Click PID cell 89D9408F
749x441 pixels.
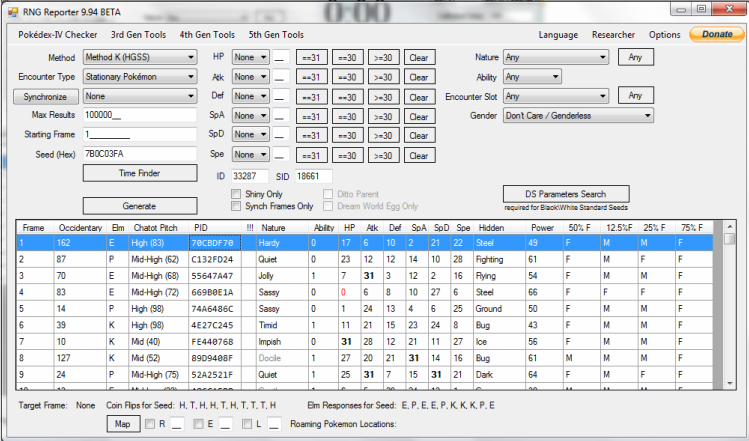tap(215, 358)
